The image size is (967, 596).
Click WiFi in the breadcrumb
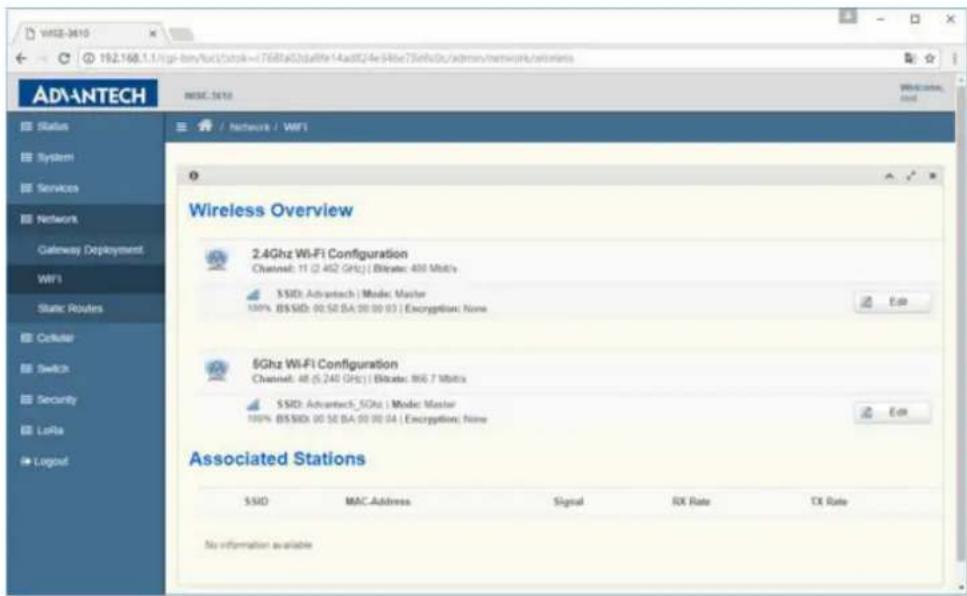click(x=295, y=127)
